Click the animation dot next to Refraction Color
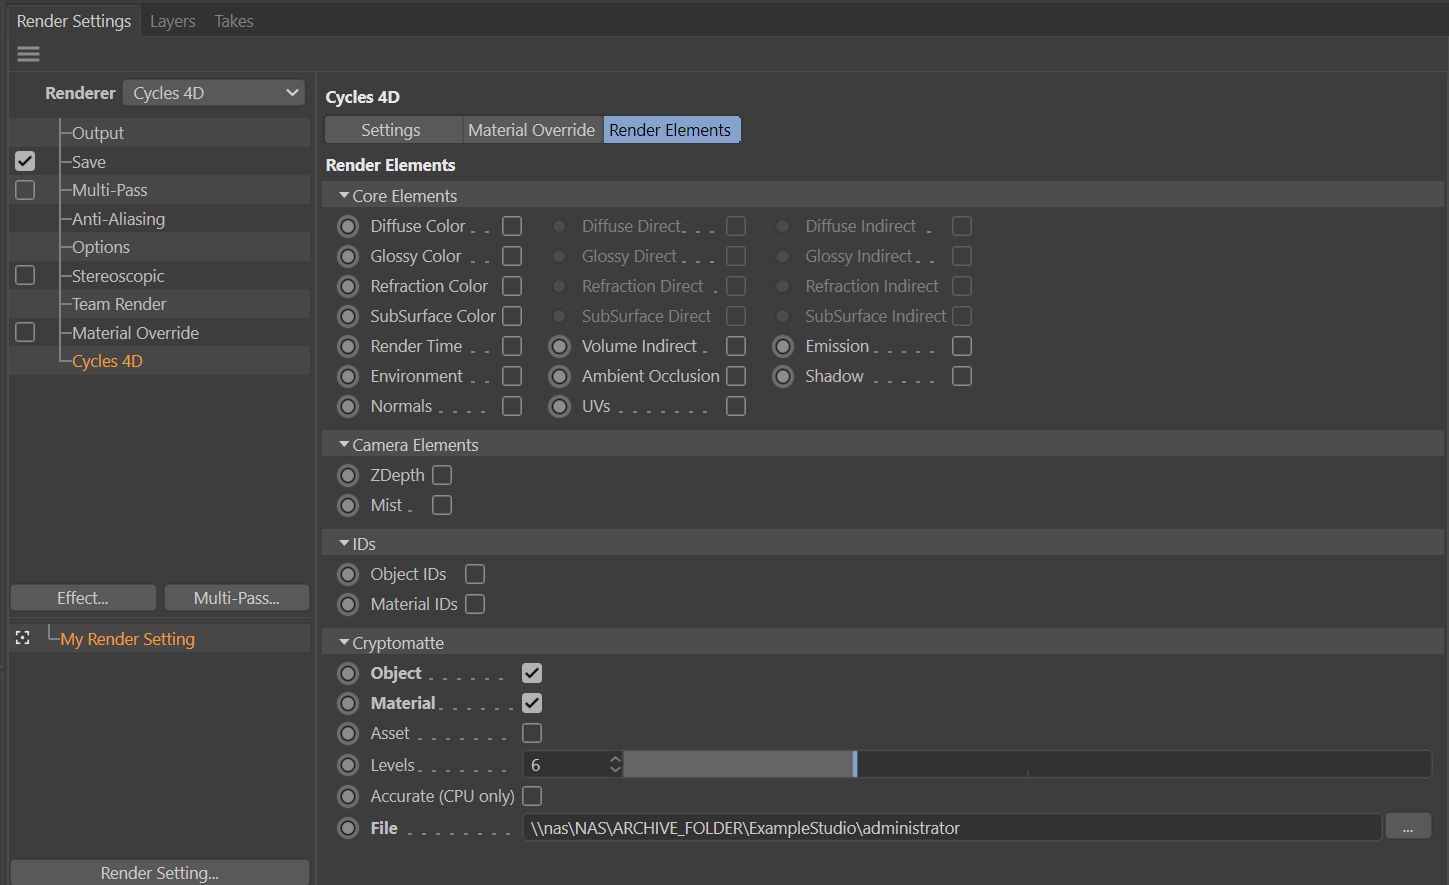 [348, 286]
